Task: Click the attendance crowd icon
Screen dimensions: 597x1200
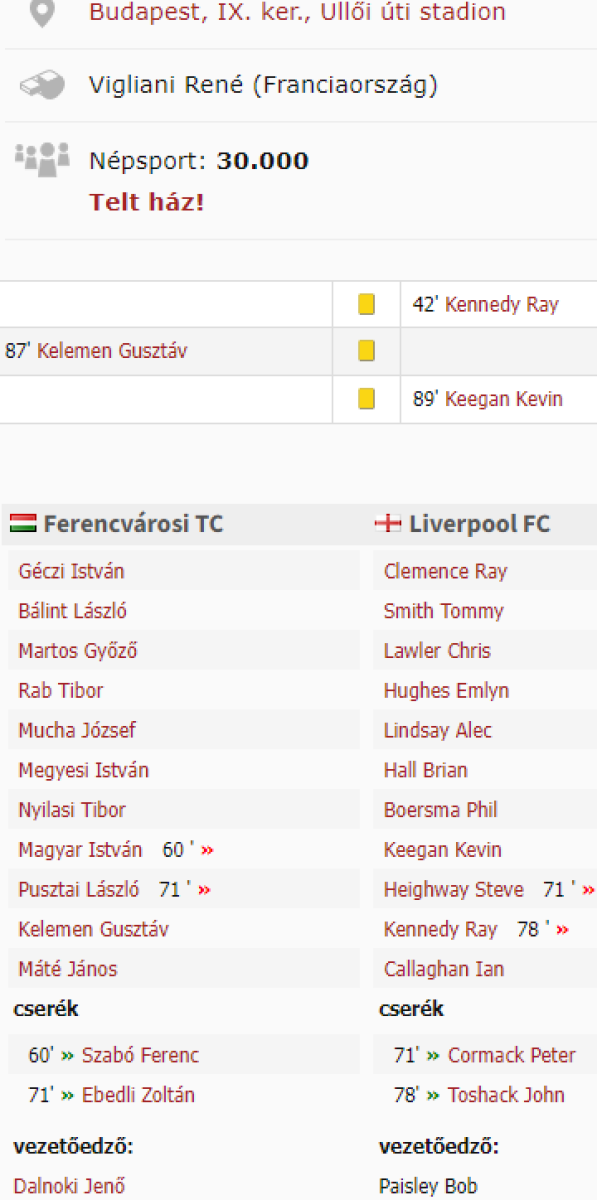Action: [42, 157]
